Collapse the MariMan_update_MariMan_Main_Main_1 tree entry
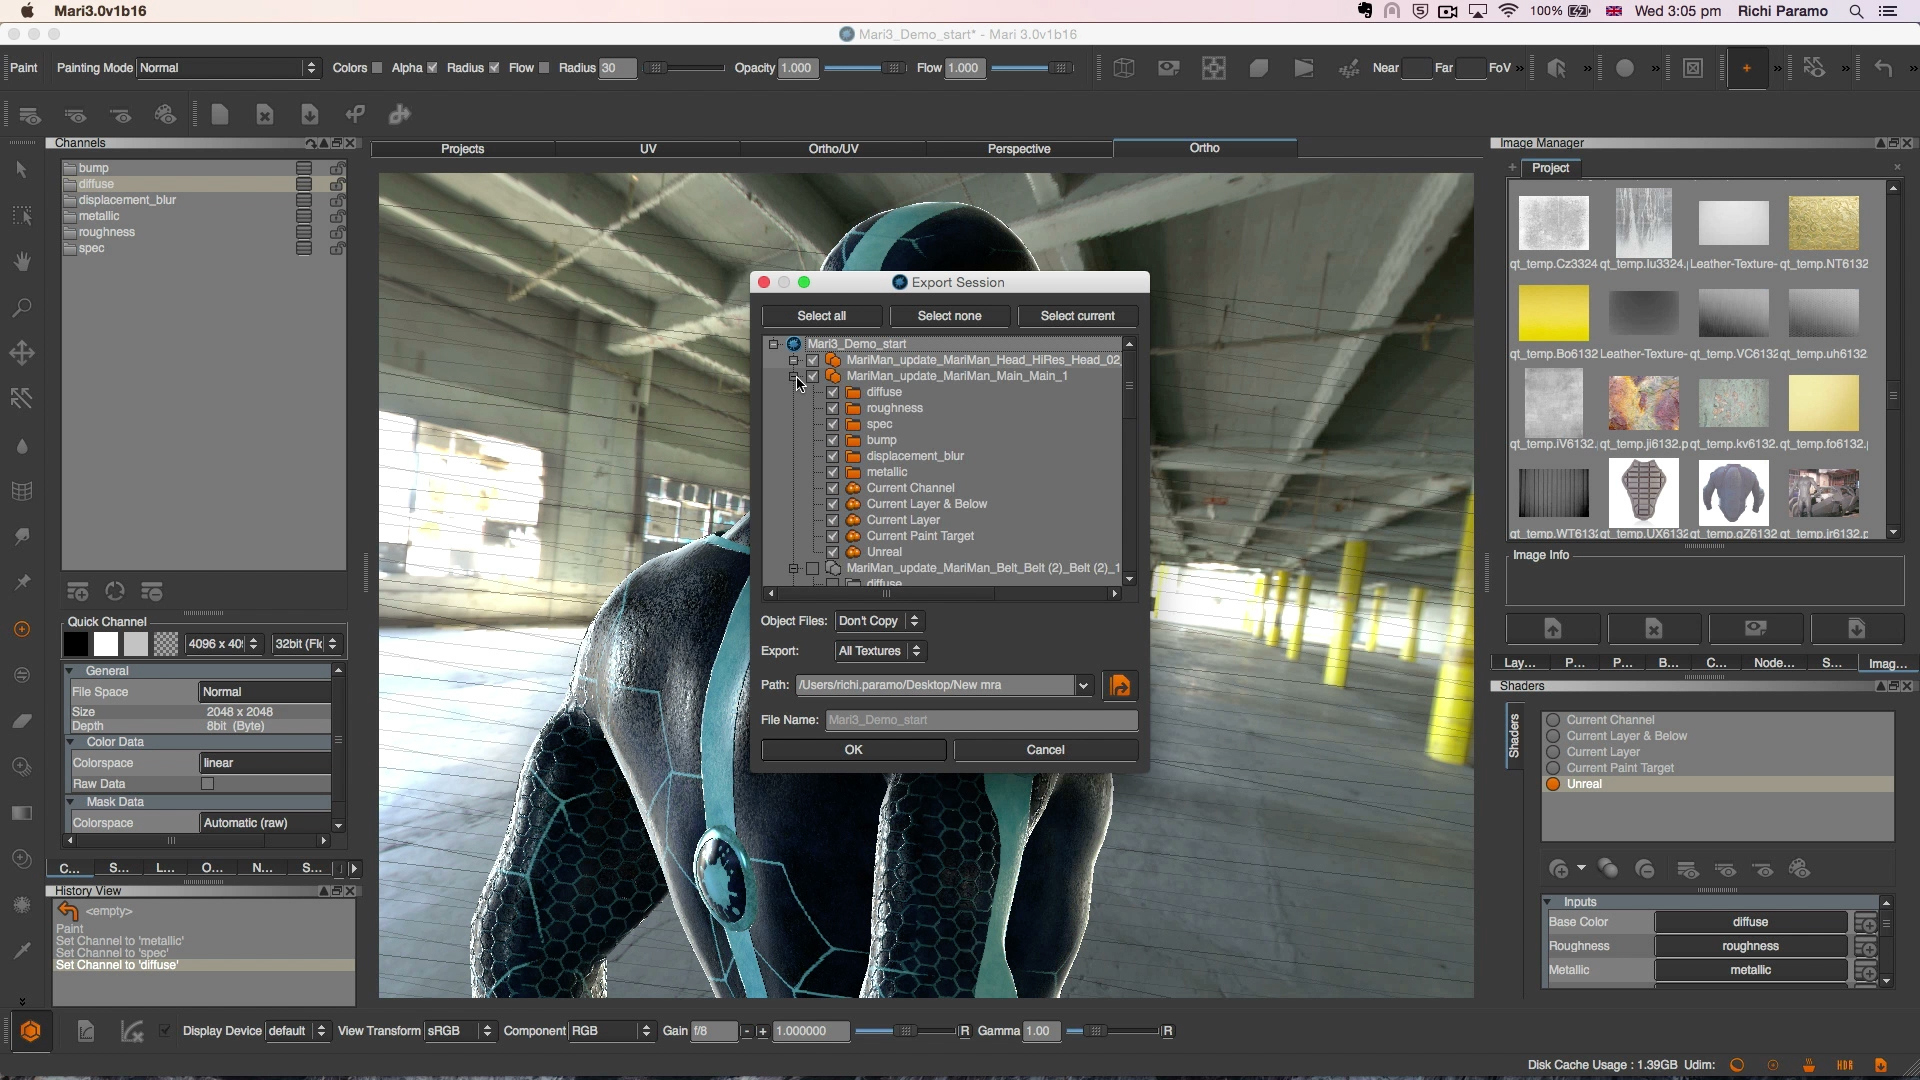 pos(795,376)
